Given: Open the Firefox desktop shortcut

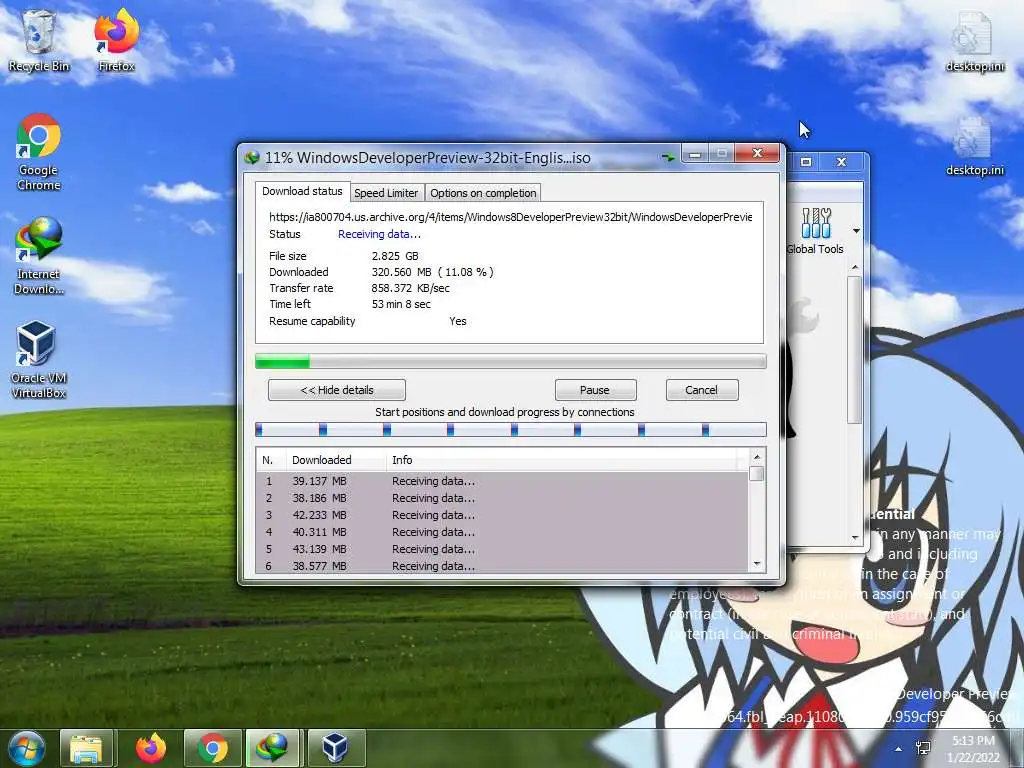Looking at the screenshot, I should pyautogui.click(x=116, y=40).
